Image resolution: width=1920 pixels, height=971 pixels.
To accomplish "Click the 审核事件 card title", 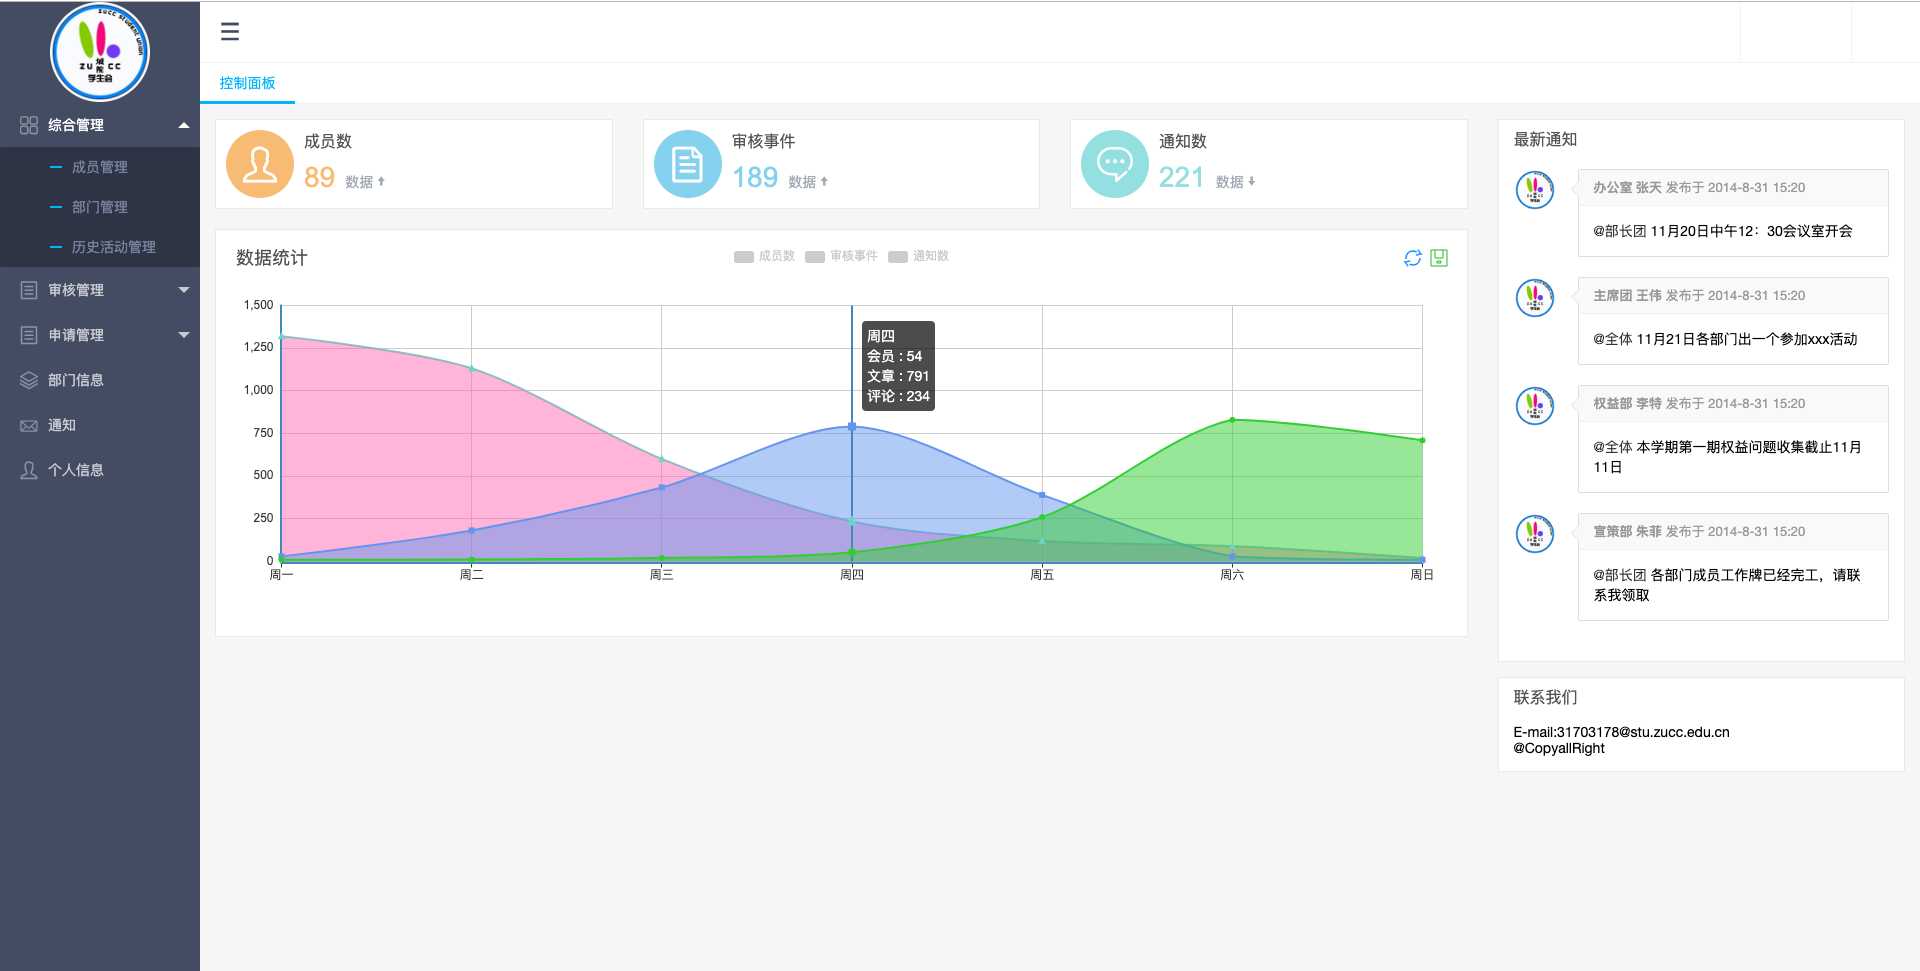I will (764, 142).
